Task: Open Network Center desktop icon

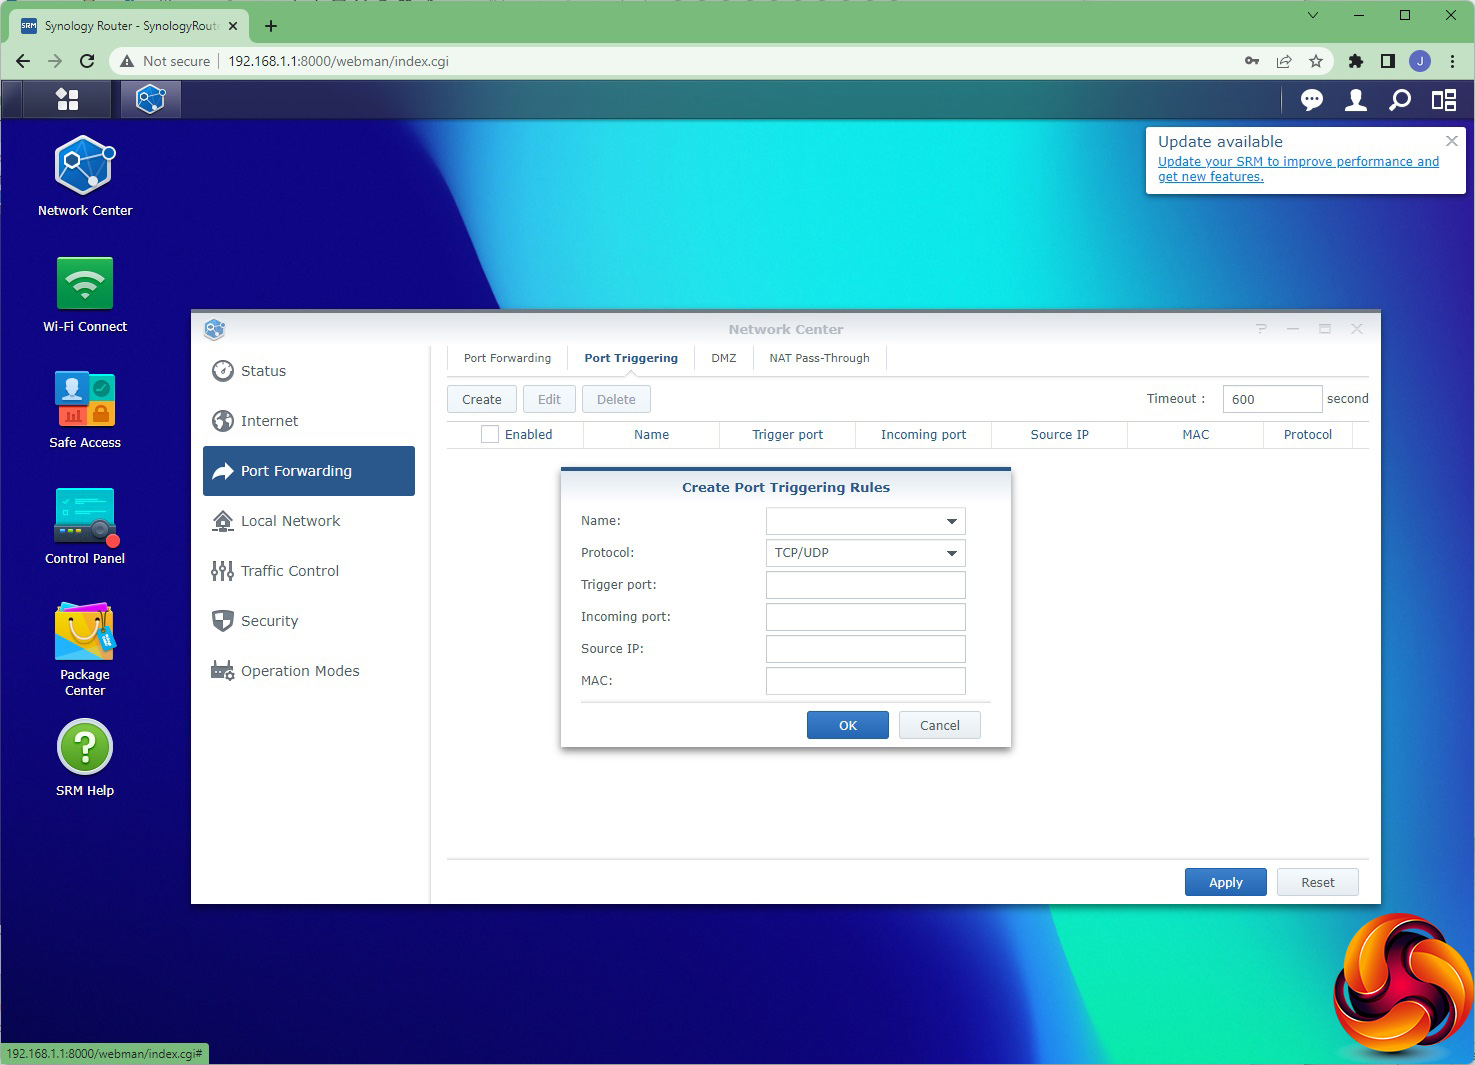Action: [85, 177]
